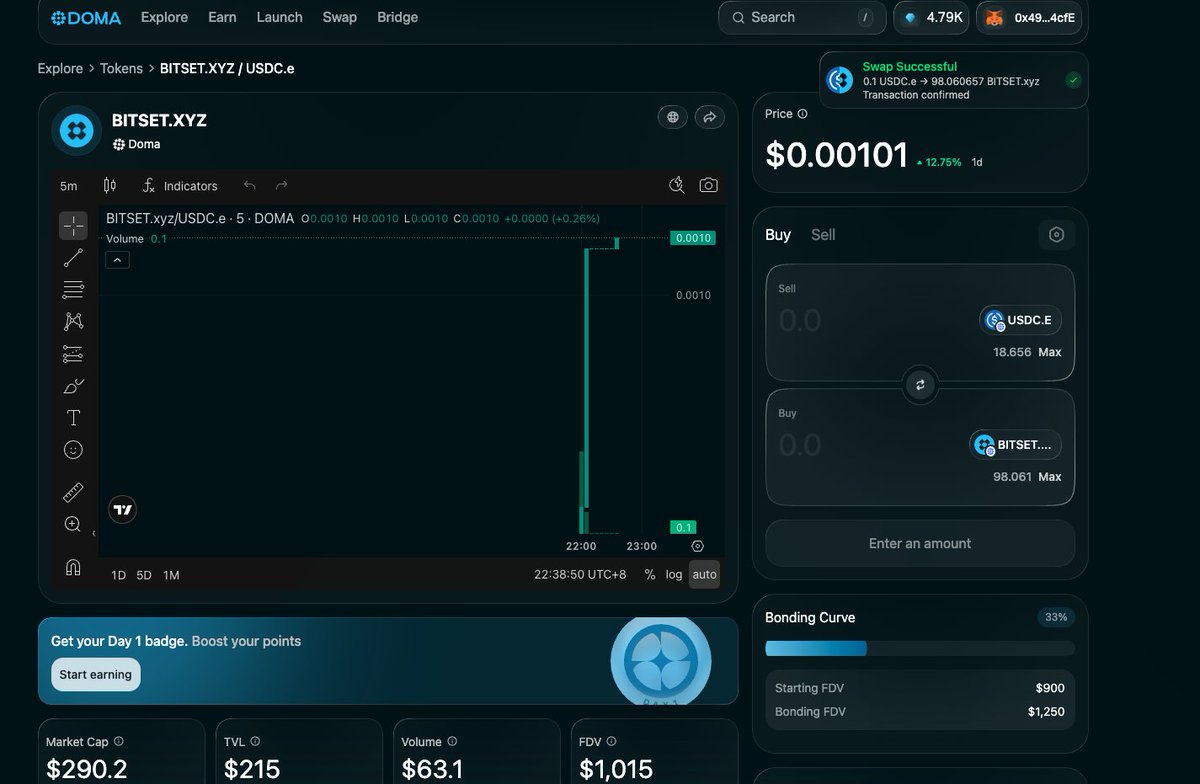Click the Volume info icon
The height and width of the screenshot is (784, 1200).
coord(452,742)
